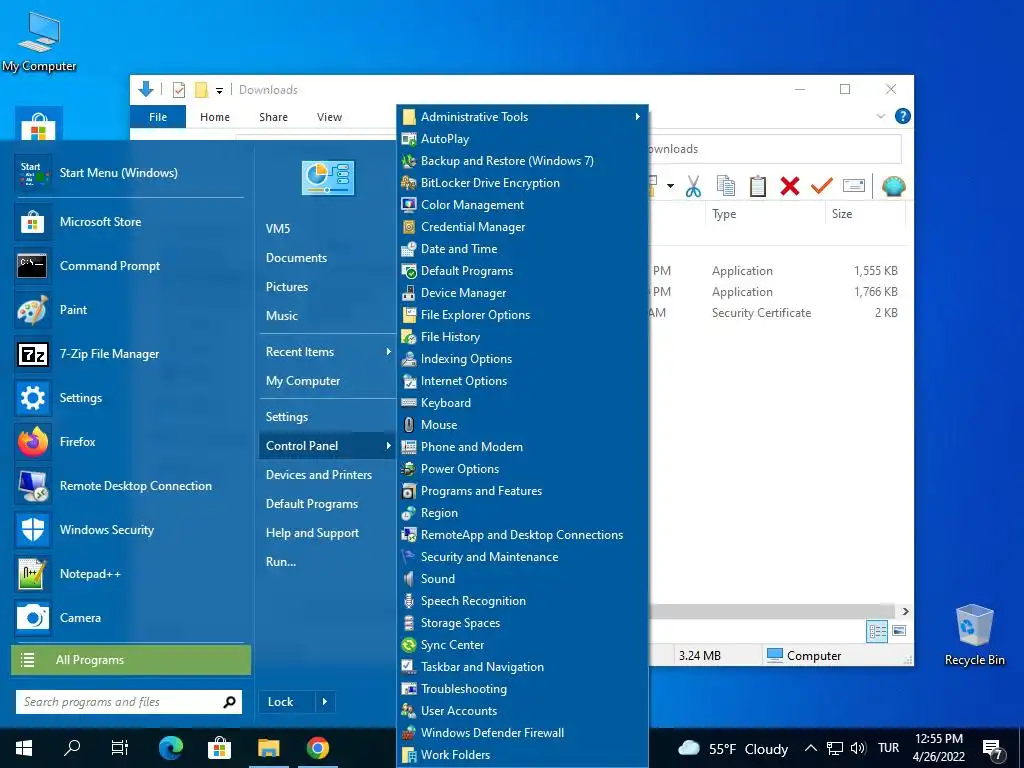The width and height of the screenshot is (1024, 768).
Task: Click the red X Delete icon in toolbar
Action: 790,186
